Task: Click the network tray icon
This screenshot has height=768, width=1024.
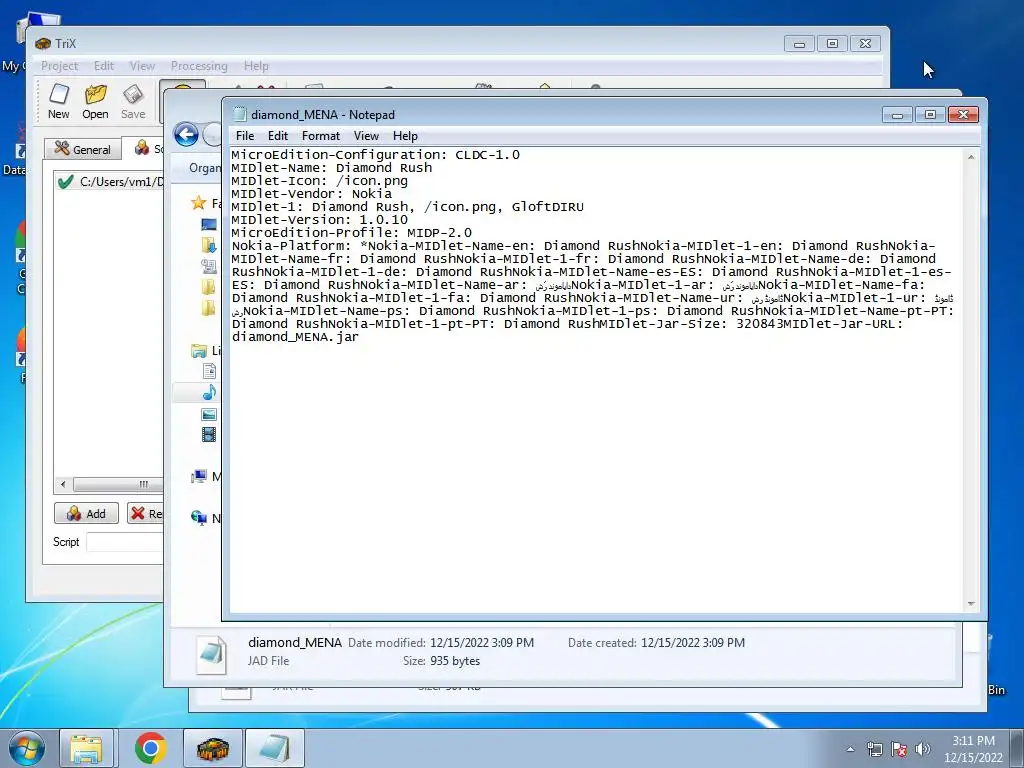Action: 874,749
